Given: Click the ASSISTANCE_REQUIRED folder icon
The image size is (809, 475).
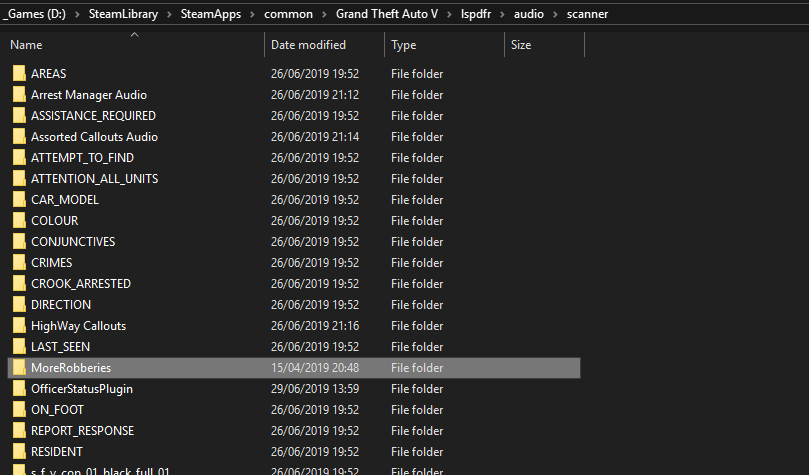Looking at the screenshot, I should 19,116.
